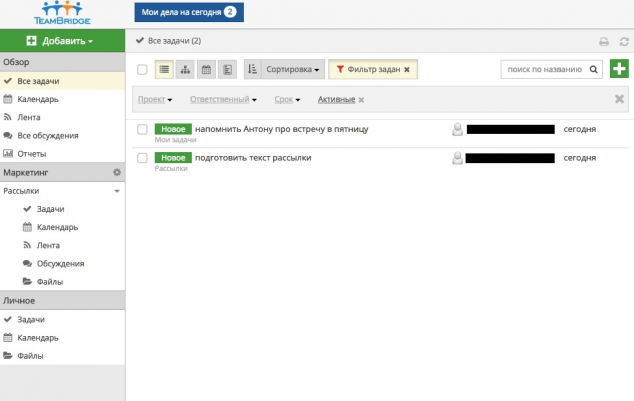Open Обсуждения under Рассылки
Viewport: 634px width, 401px height.
pyautogui.click(x=62, y=264)
